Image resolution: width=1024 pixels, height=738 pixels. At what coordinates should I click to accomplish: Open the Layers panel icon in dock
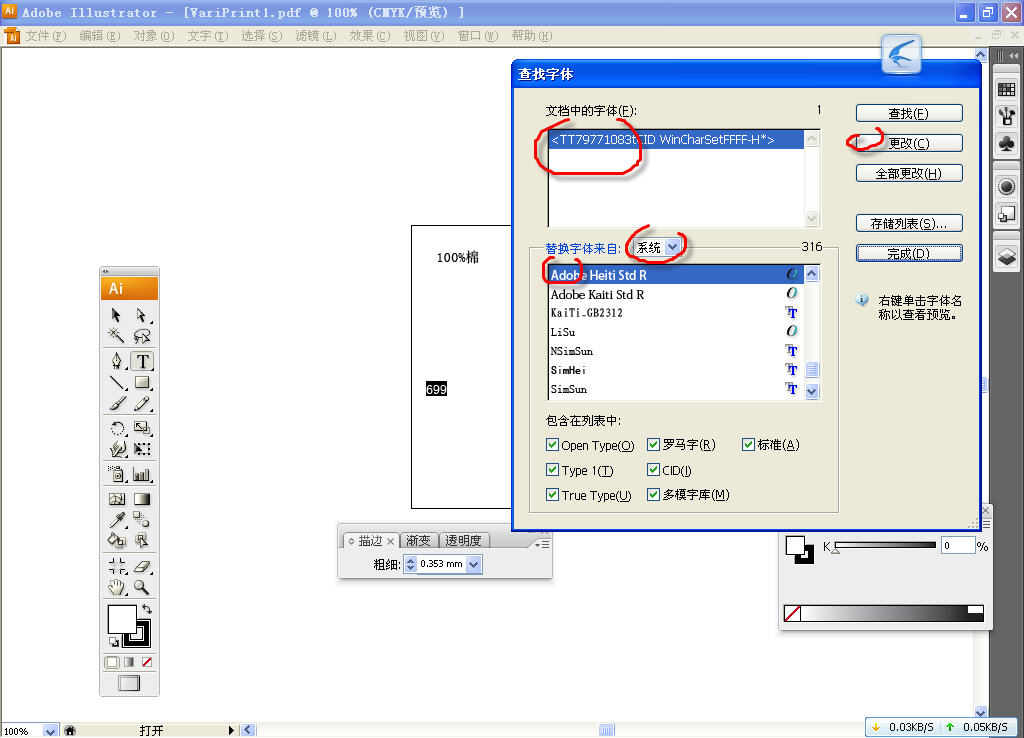tap(1006, 257)
